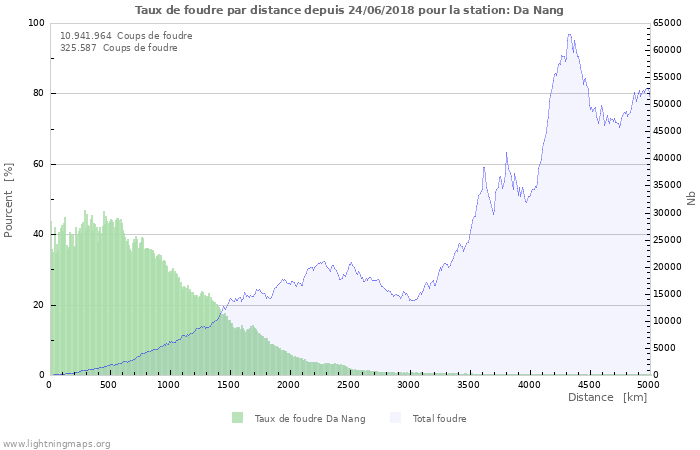The height and width of the screenshot is (450, 700).
Task: Click the '325.587 Coups de foudre' text
Action: click(119, 47)
